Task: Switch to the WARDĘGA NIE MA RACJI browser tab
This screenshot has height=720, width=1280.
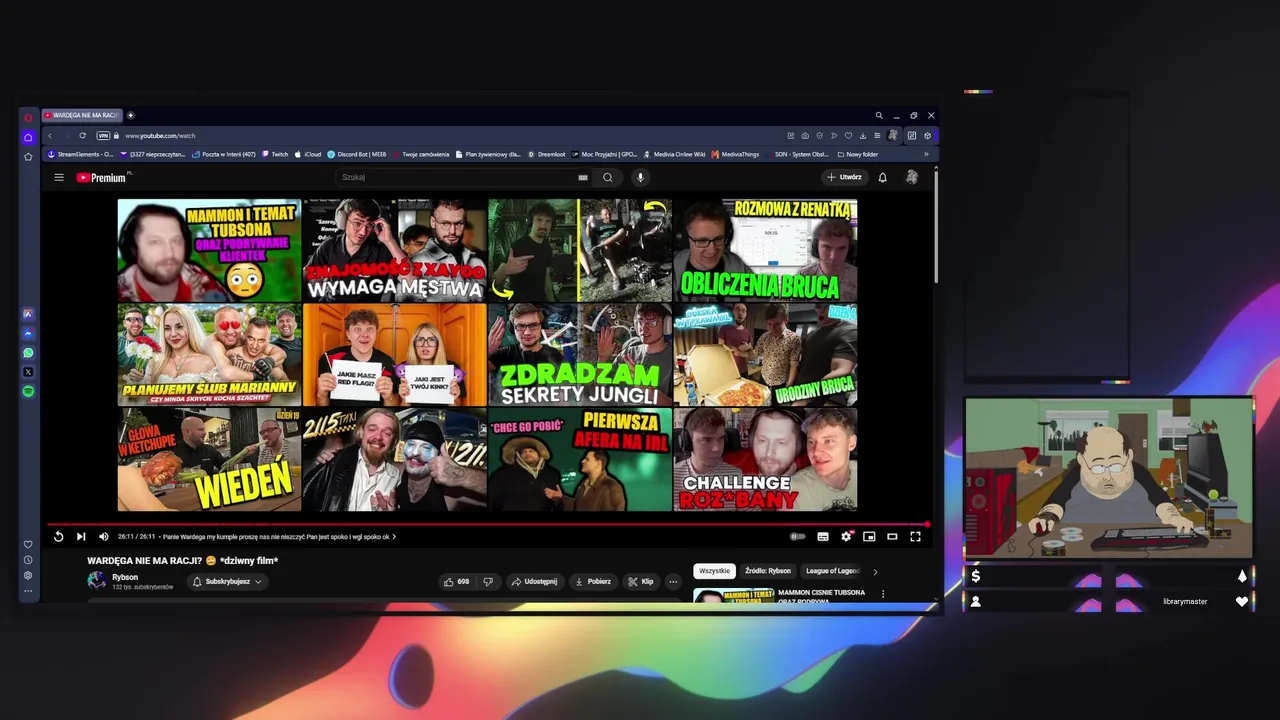Action: (x=81, y=115)
